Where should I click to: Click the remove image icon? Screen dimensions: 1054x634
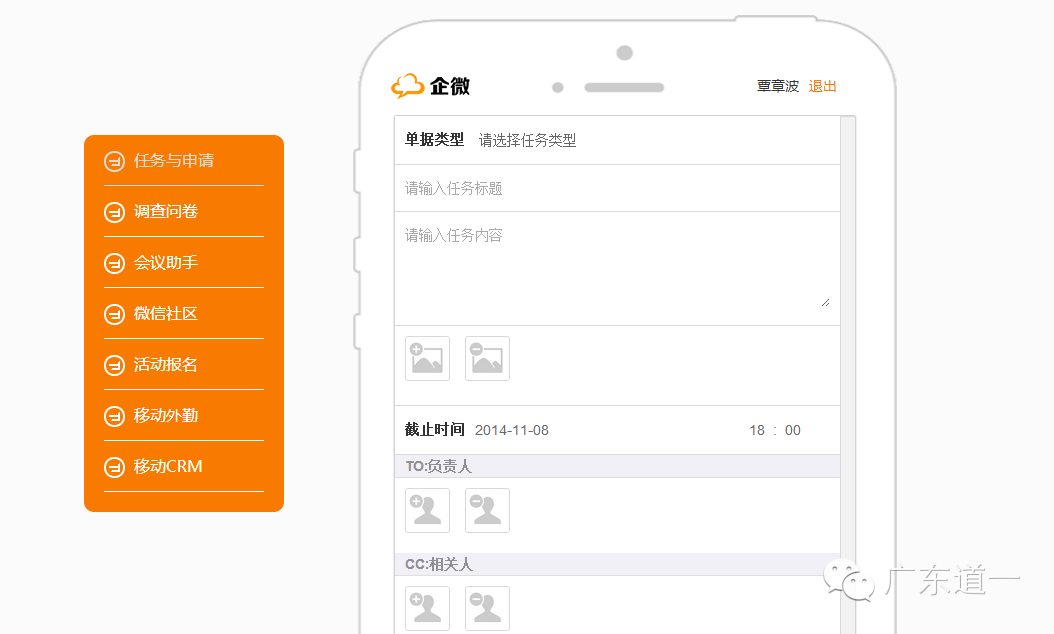487,358
